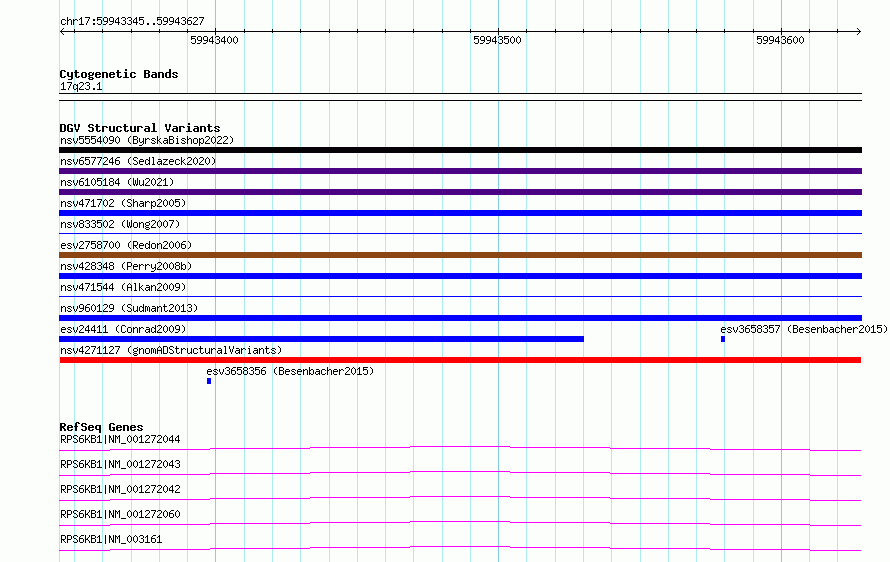
Task: Click the DGV Structural Variants track title
Action: [140, 128]
